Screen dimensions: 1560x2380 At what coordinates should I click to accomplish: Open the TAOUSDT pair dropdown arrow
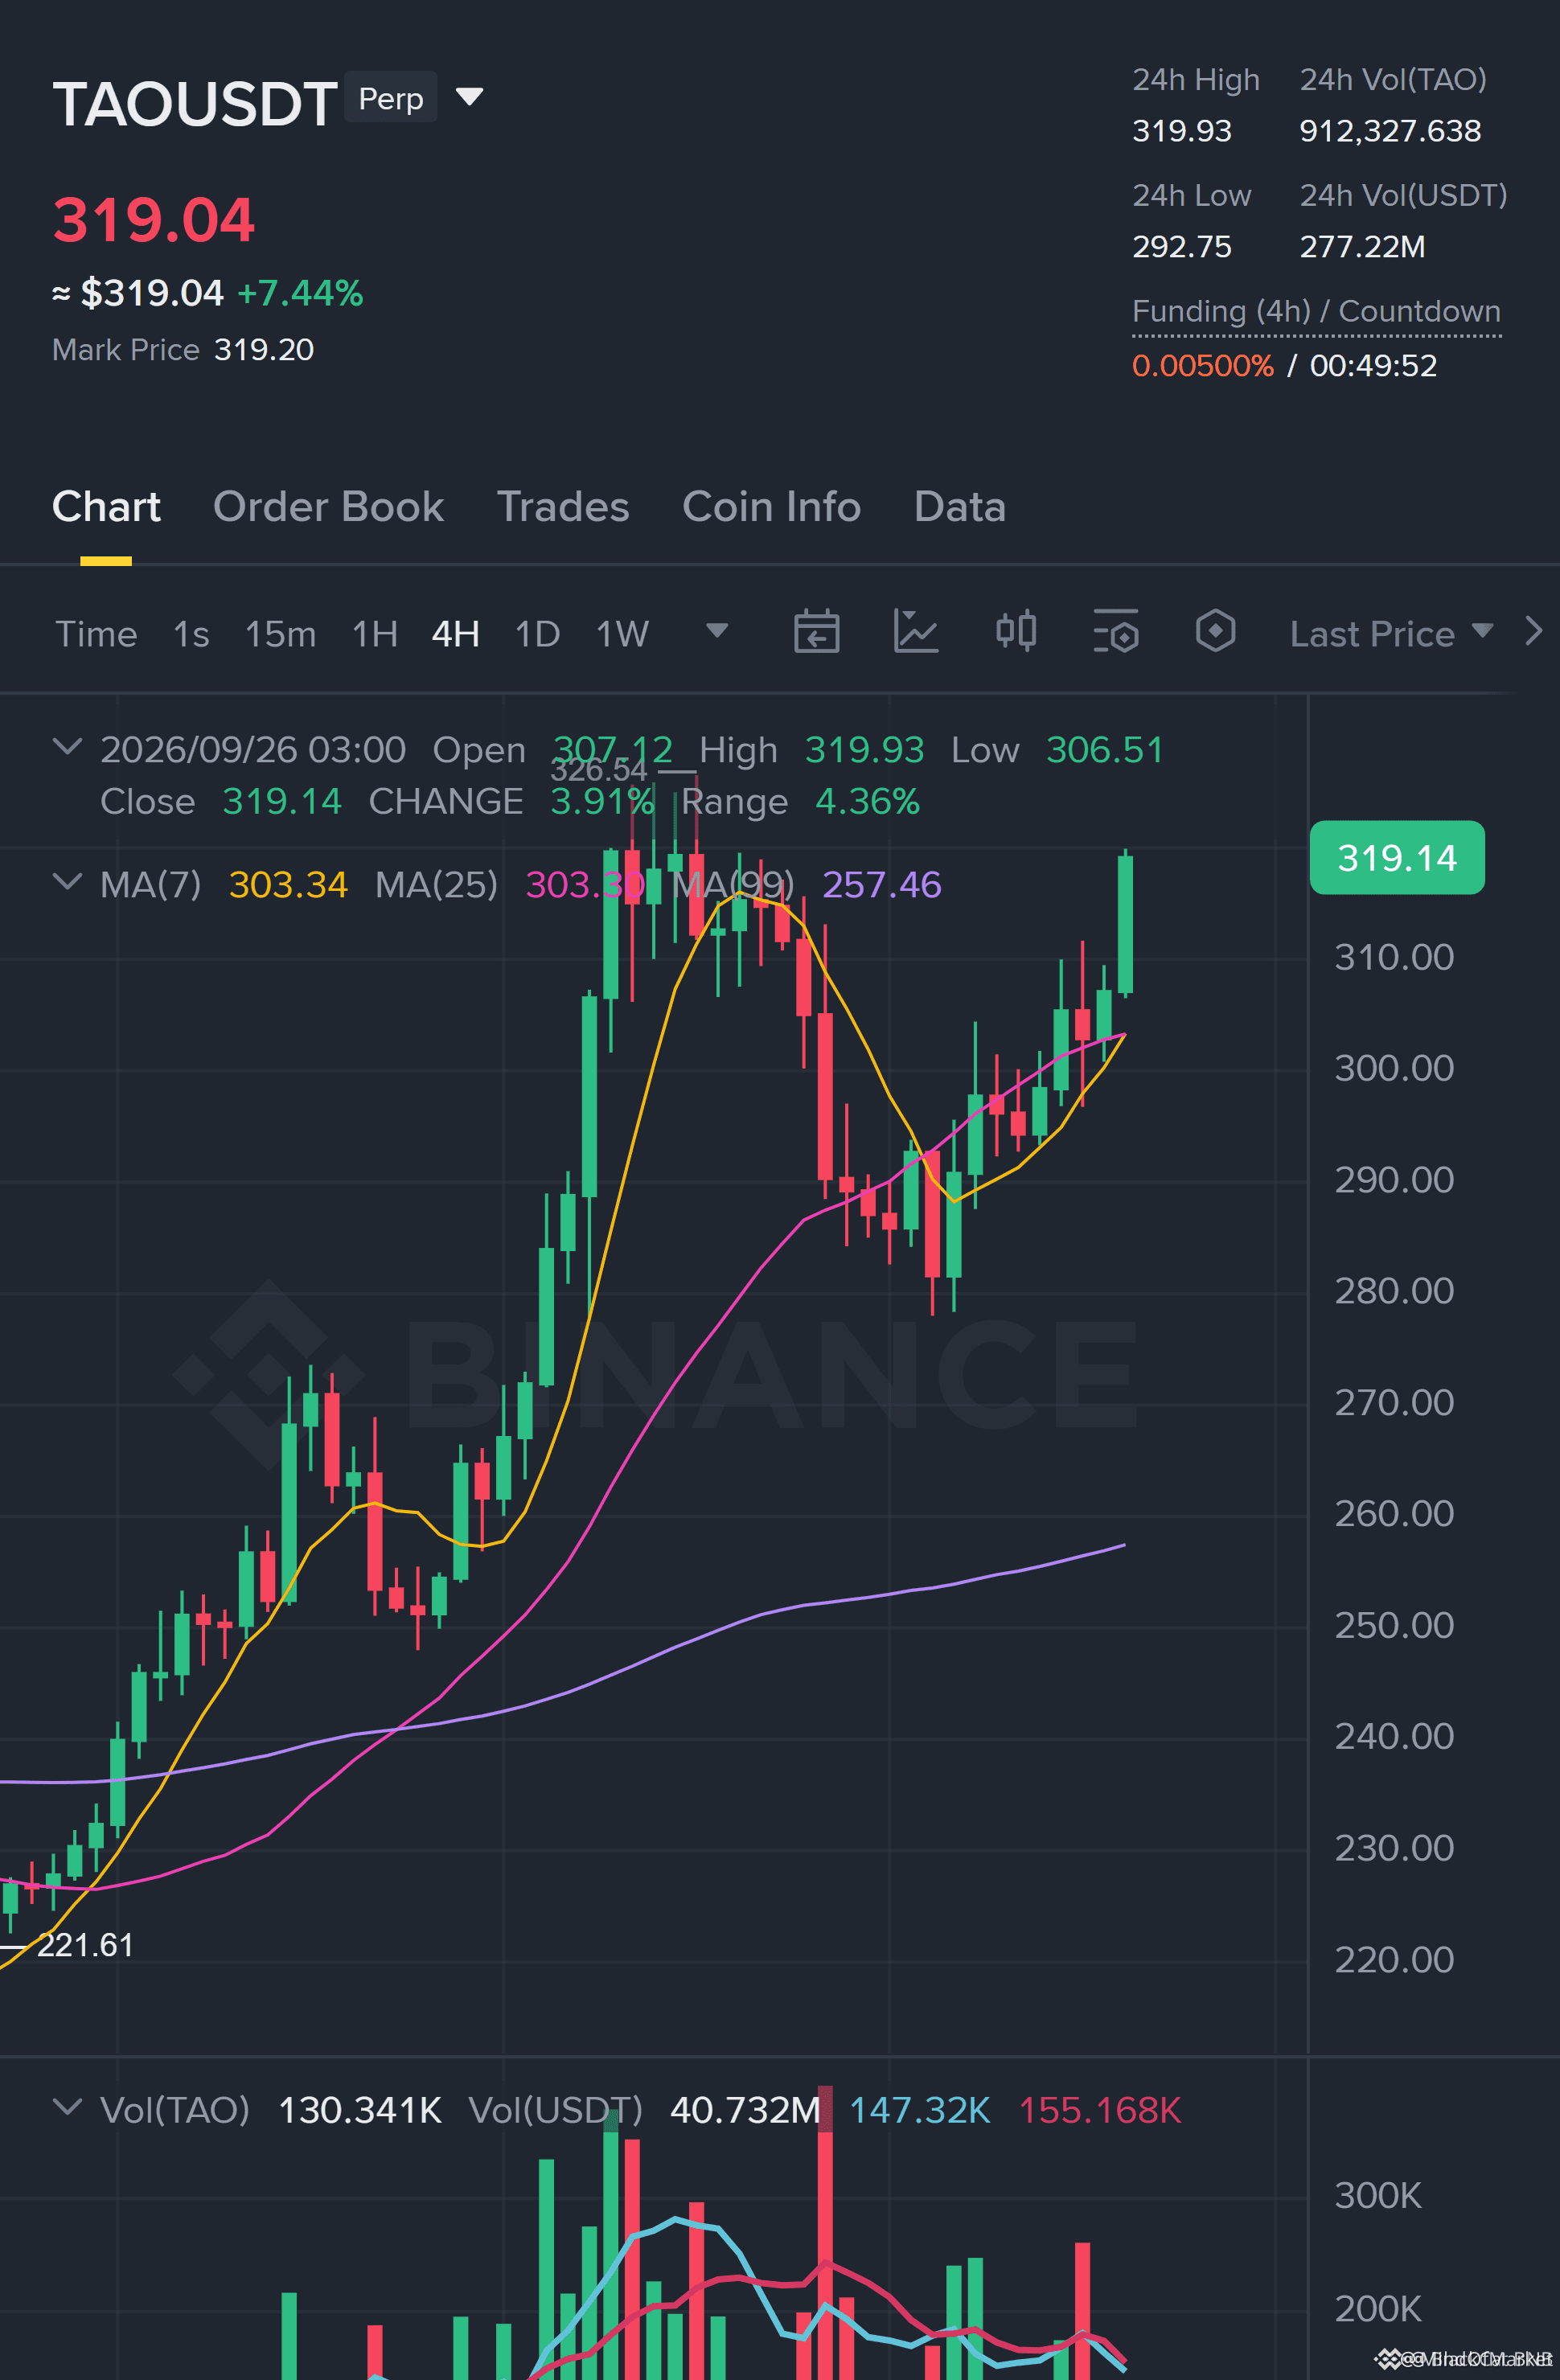[469, 97]
